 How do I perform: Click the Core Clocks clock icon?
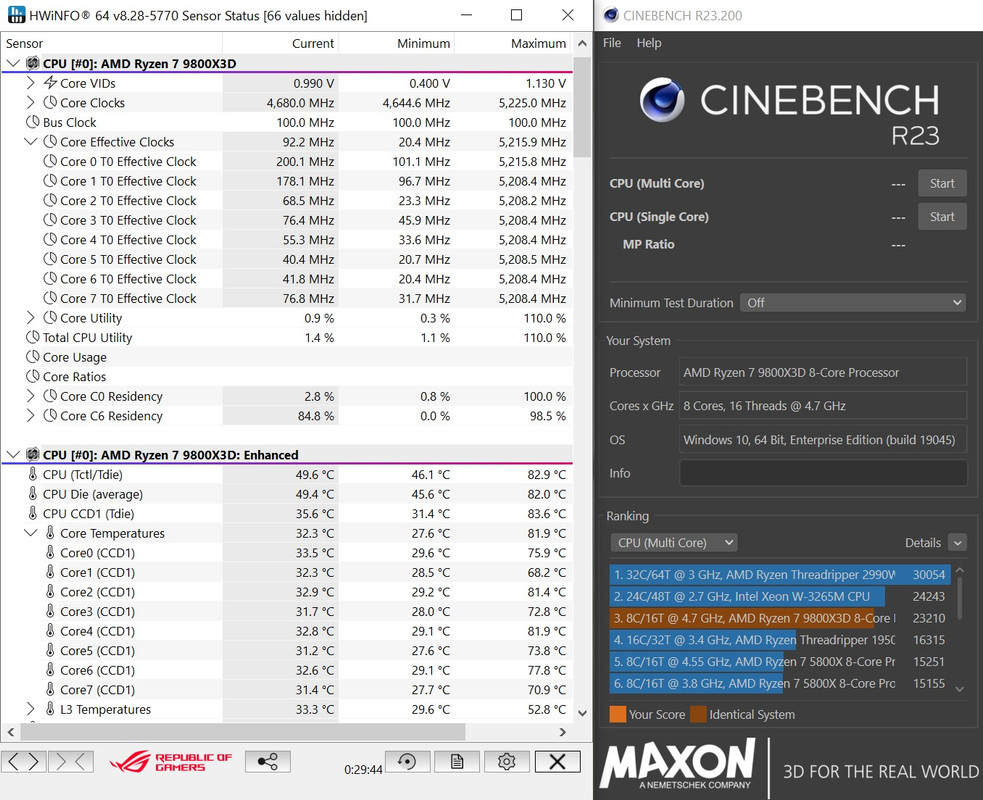pyautogui.click(x=50, y=102)
